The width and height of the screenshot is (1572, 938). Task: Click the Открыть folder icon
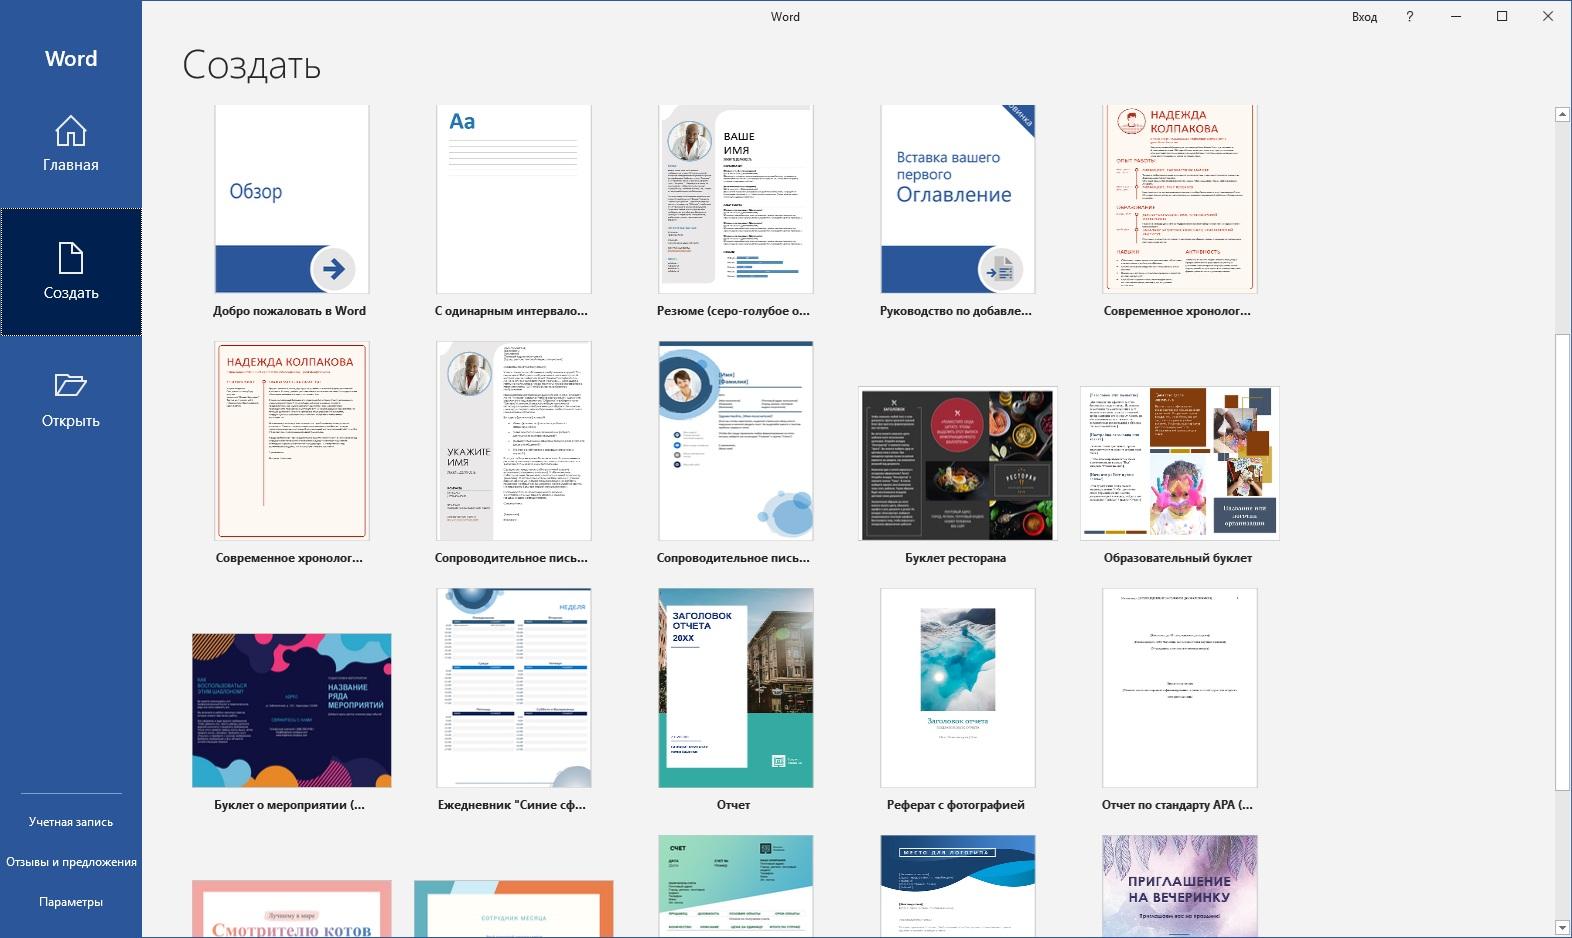coord(70,385)
